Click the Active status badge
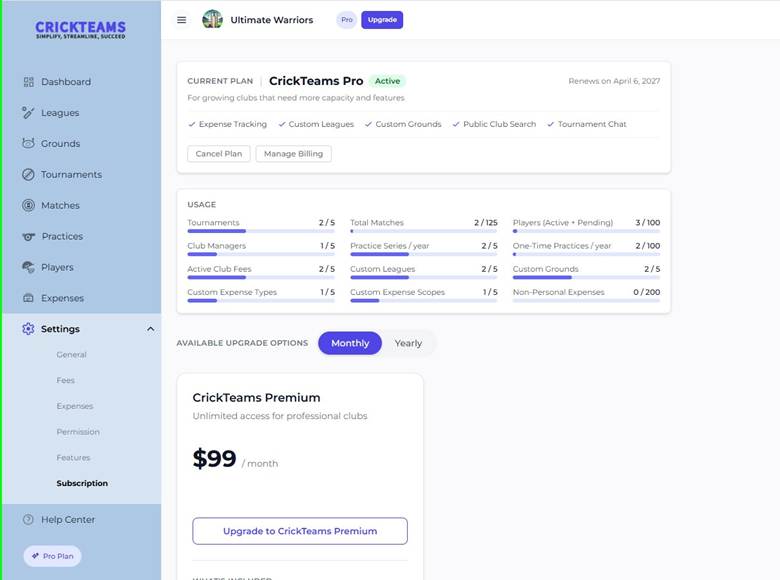 (x=388, y=81)
